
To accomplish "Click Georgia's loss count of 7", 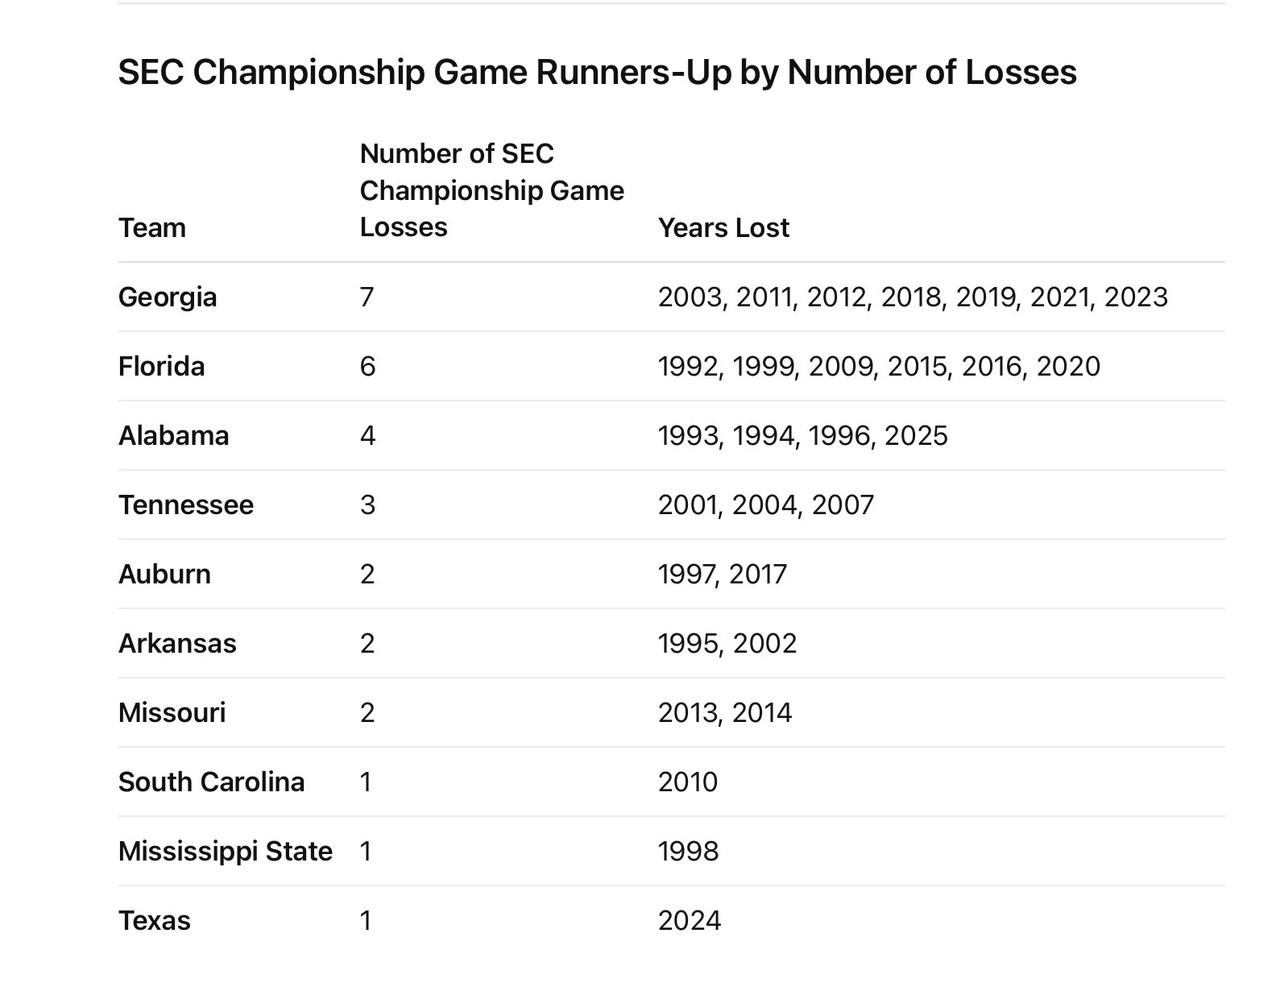I will tap(367, 297).
